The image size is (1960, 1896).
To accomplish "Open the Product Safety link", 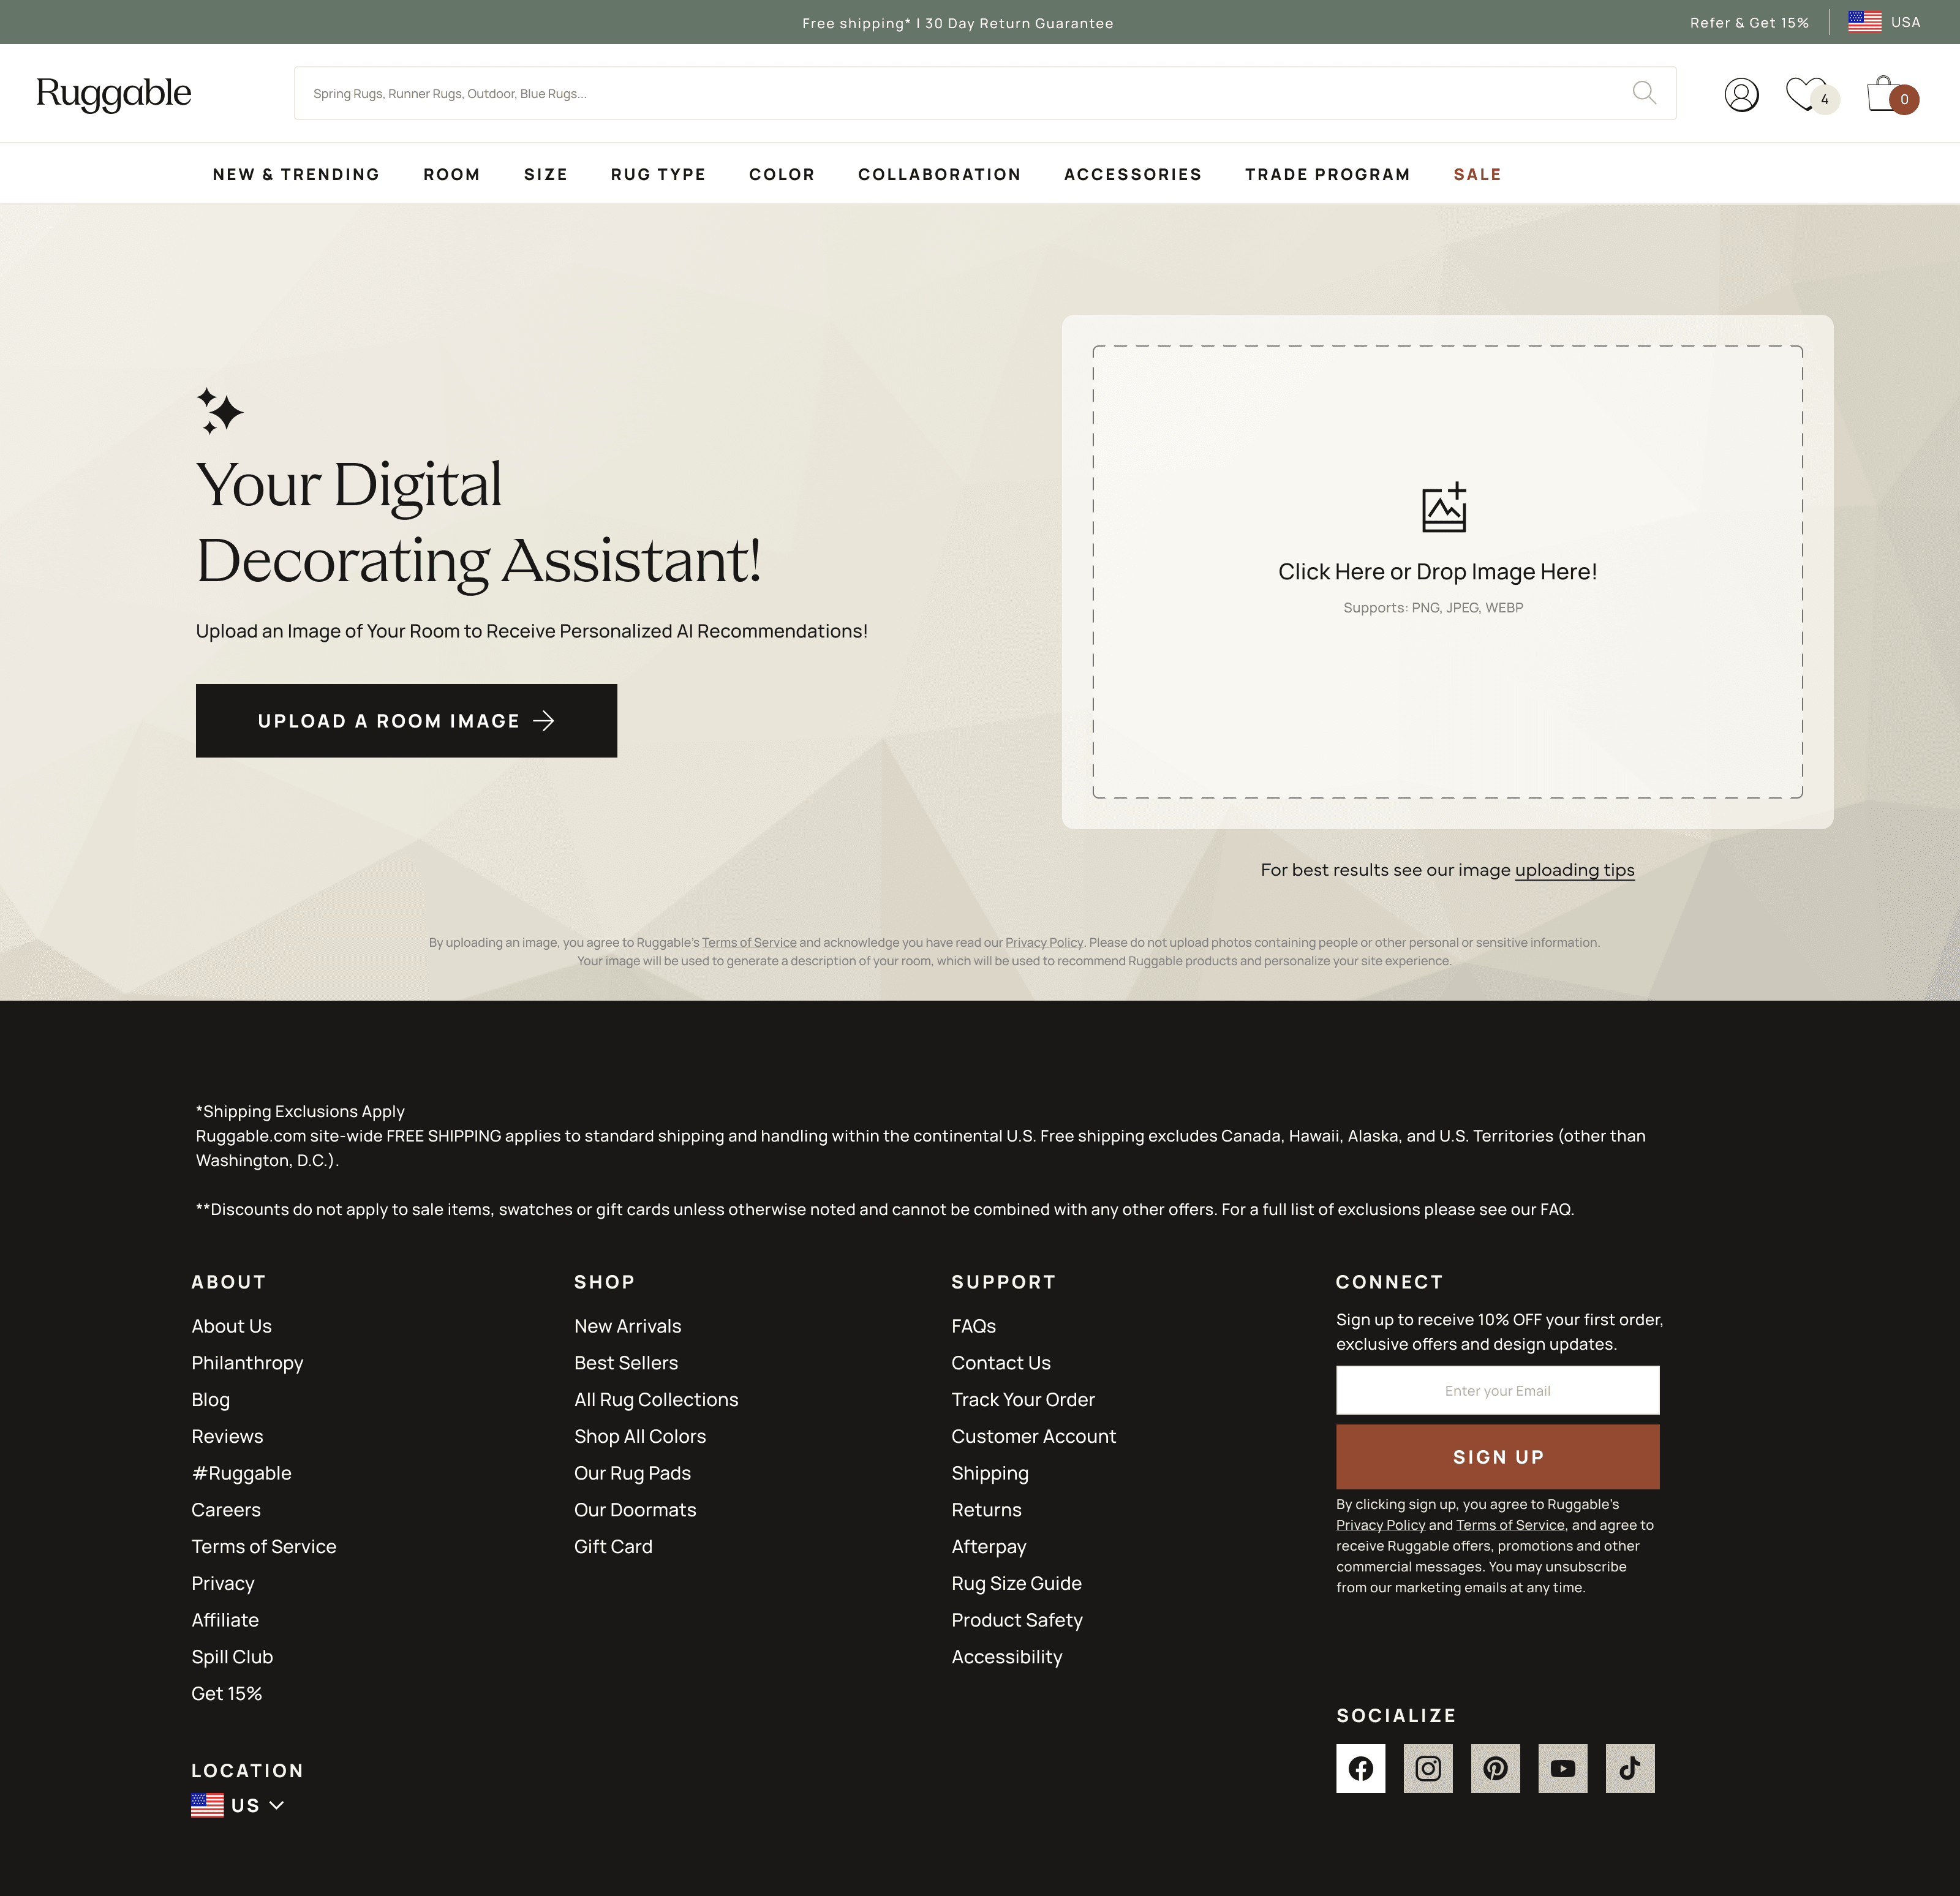I will [1017, 1619].
